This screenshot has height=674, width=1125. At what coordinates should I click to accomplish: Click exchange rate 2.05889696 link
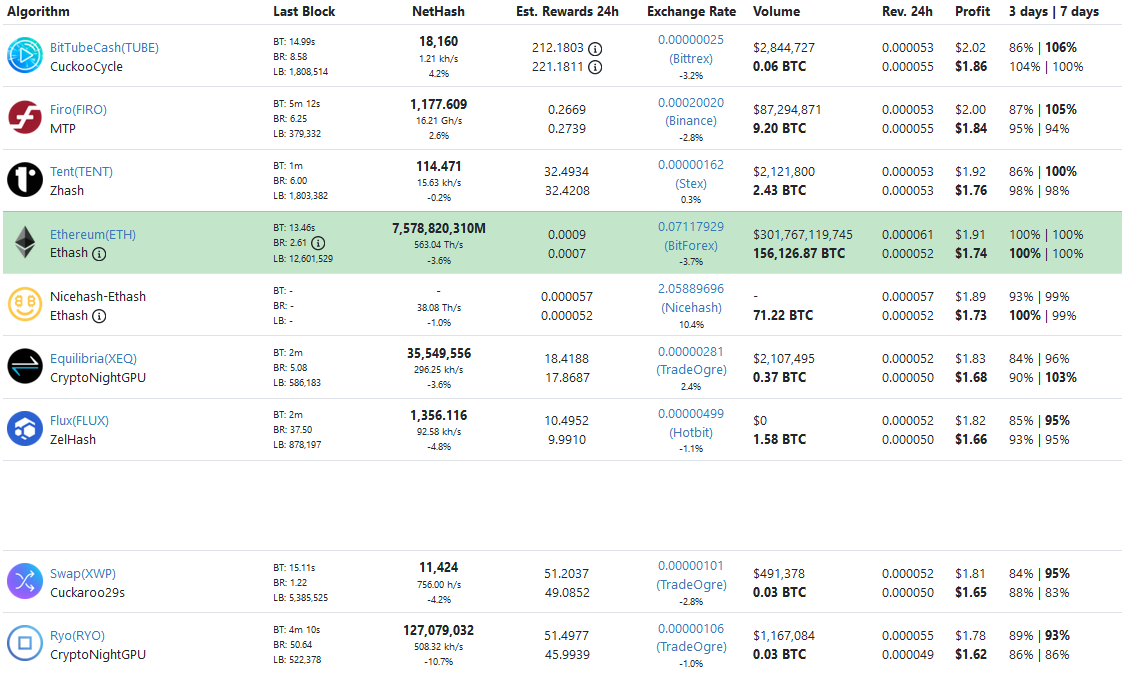point(691,289)
